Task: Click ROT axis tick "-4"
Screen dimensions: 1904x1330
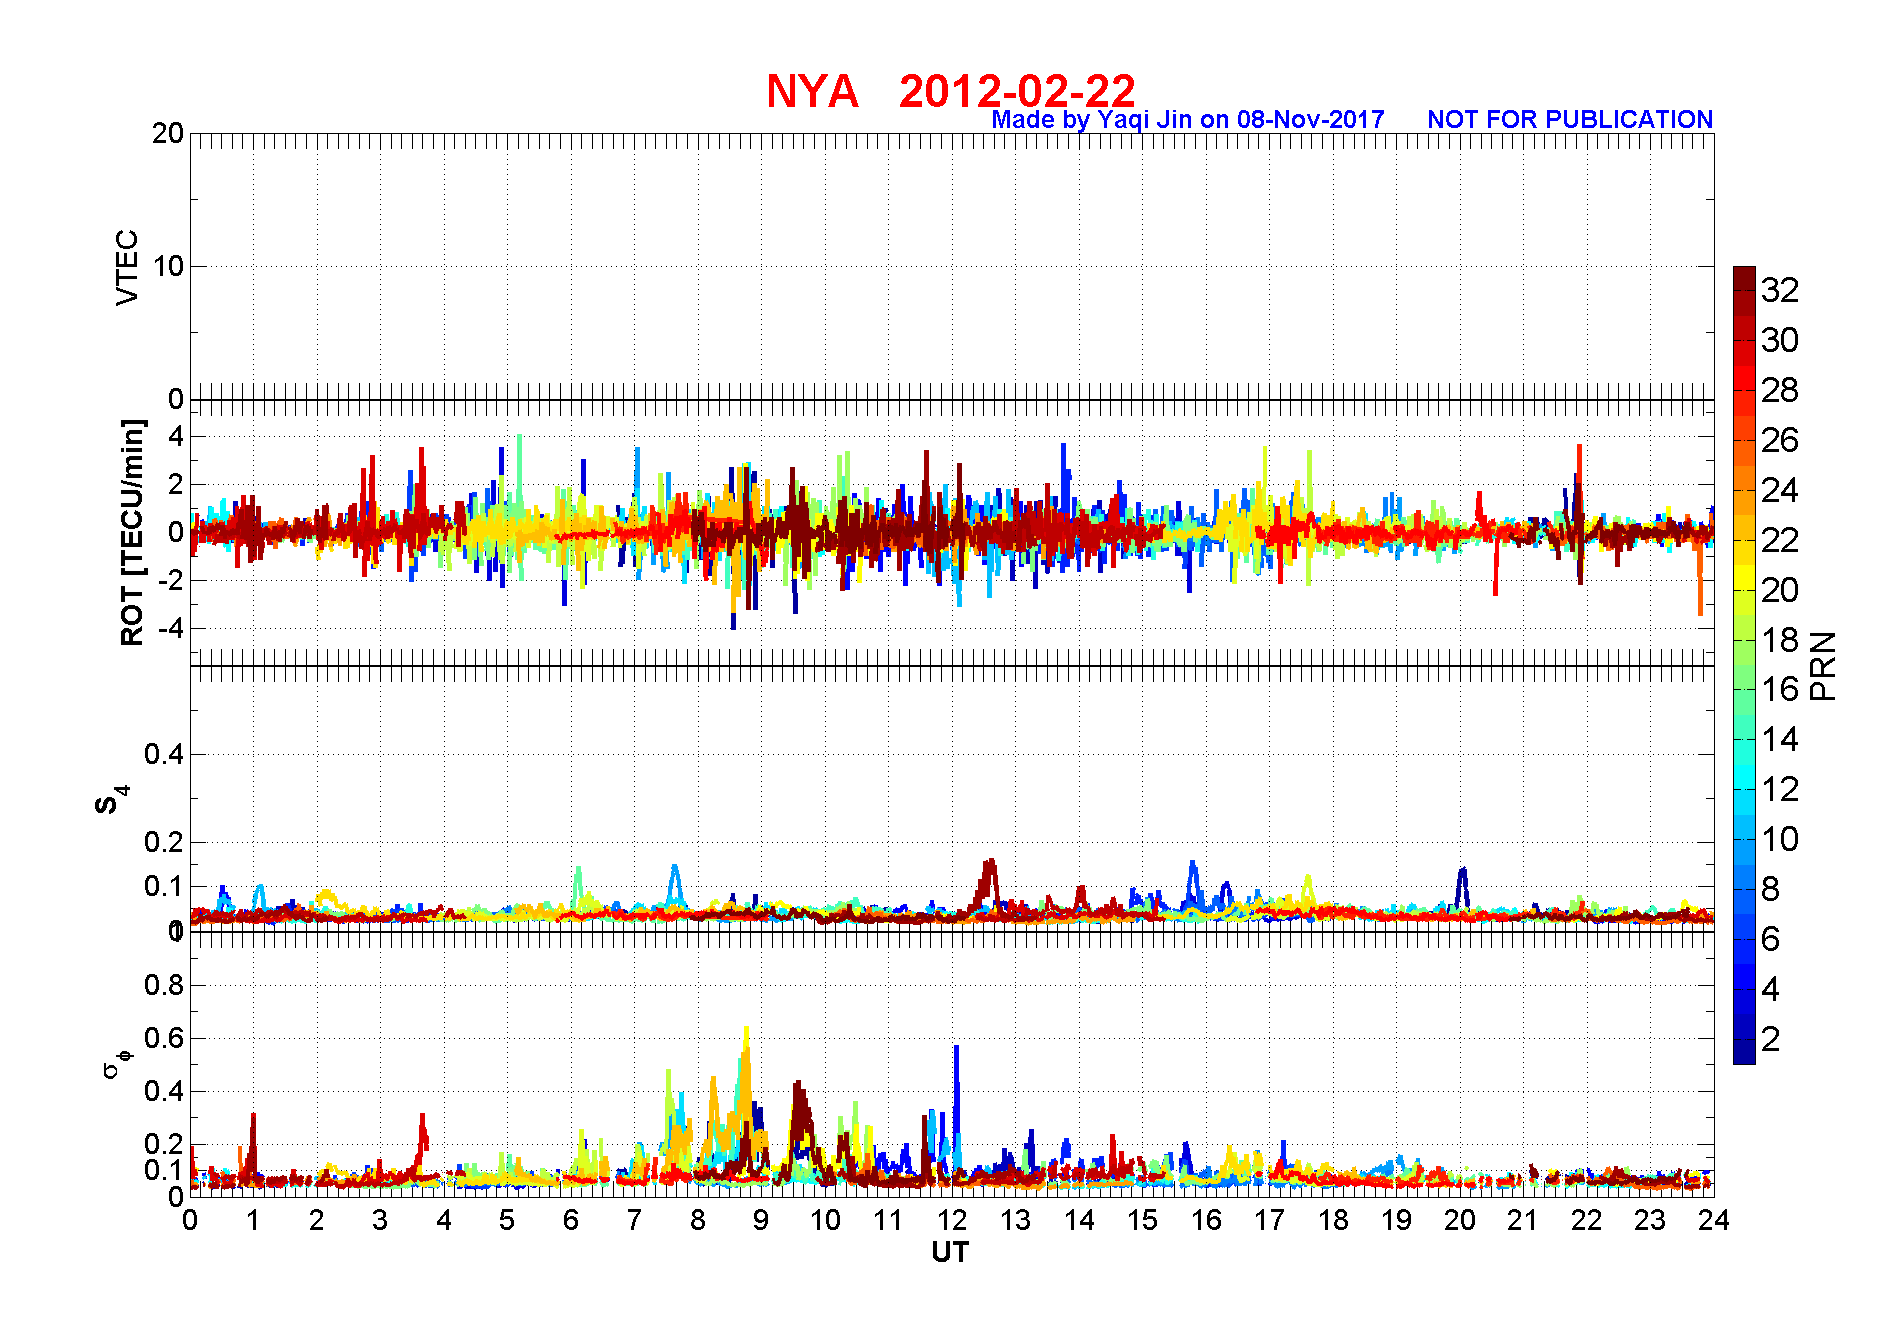Action: pyautogui.click(x=169, y=628)
